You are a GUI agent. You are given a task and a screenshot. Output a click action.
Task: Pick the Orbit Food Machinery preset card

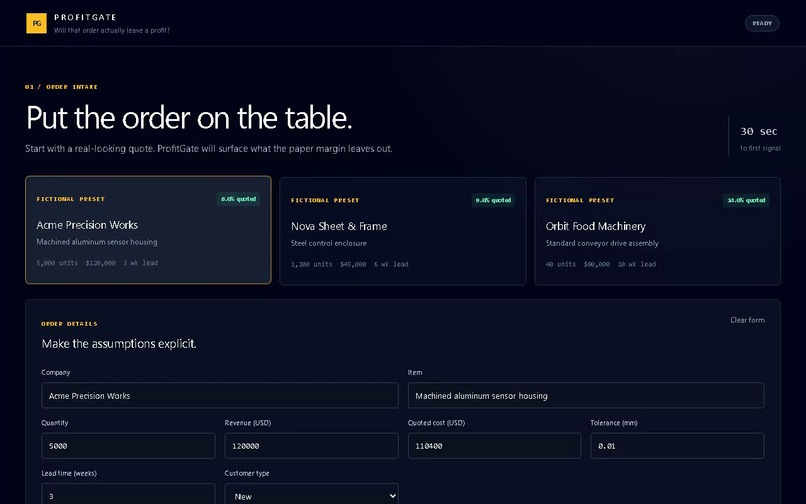pos(657,231)
